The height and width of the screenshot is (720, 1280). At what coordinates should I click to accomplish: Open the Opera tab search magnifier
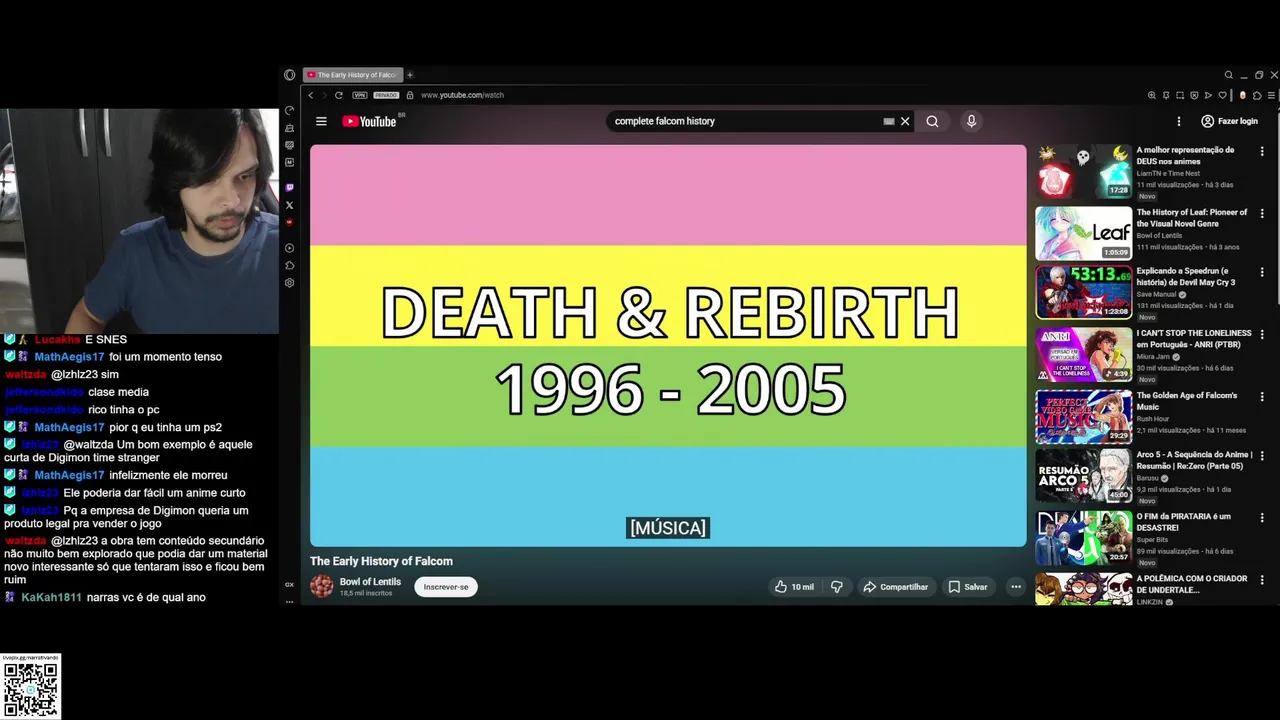click(1229, 75)
